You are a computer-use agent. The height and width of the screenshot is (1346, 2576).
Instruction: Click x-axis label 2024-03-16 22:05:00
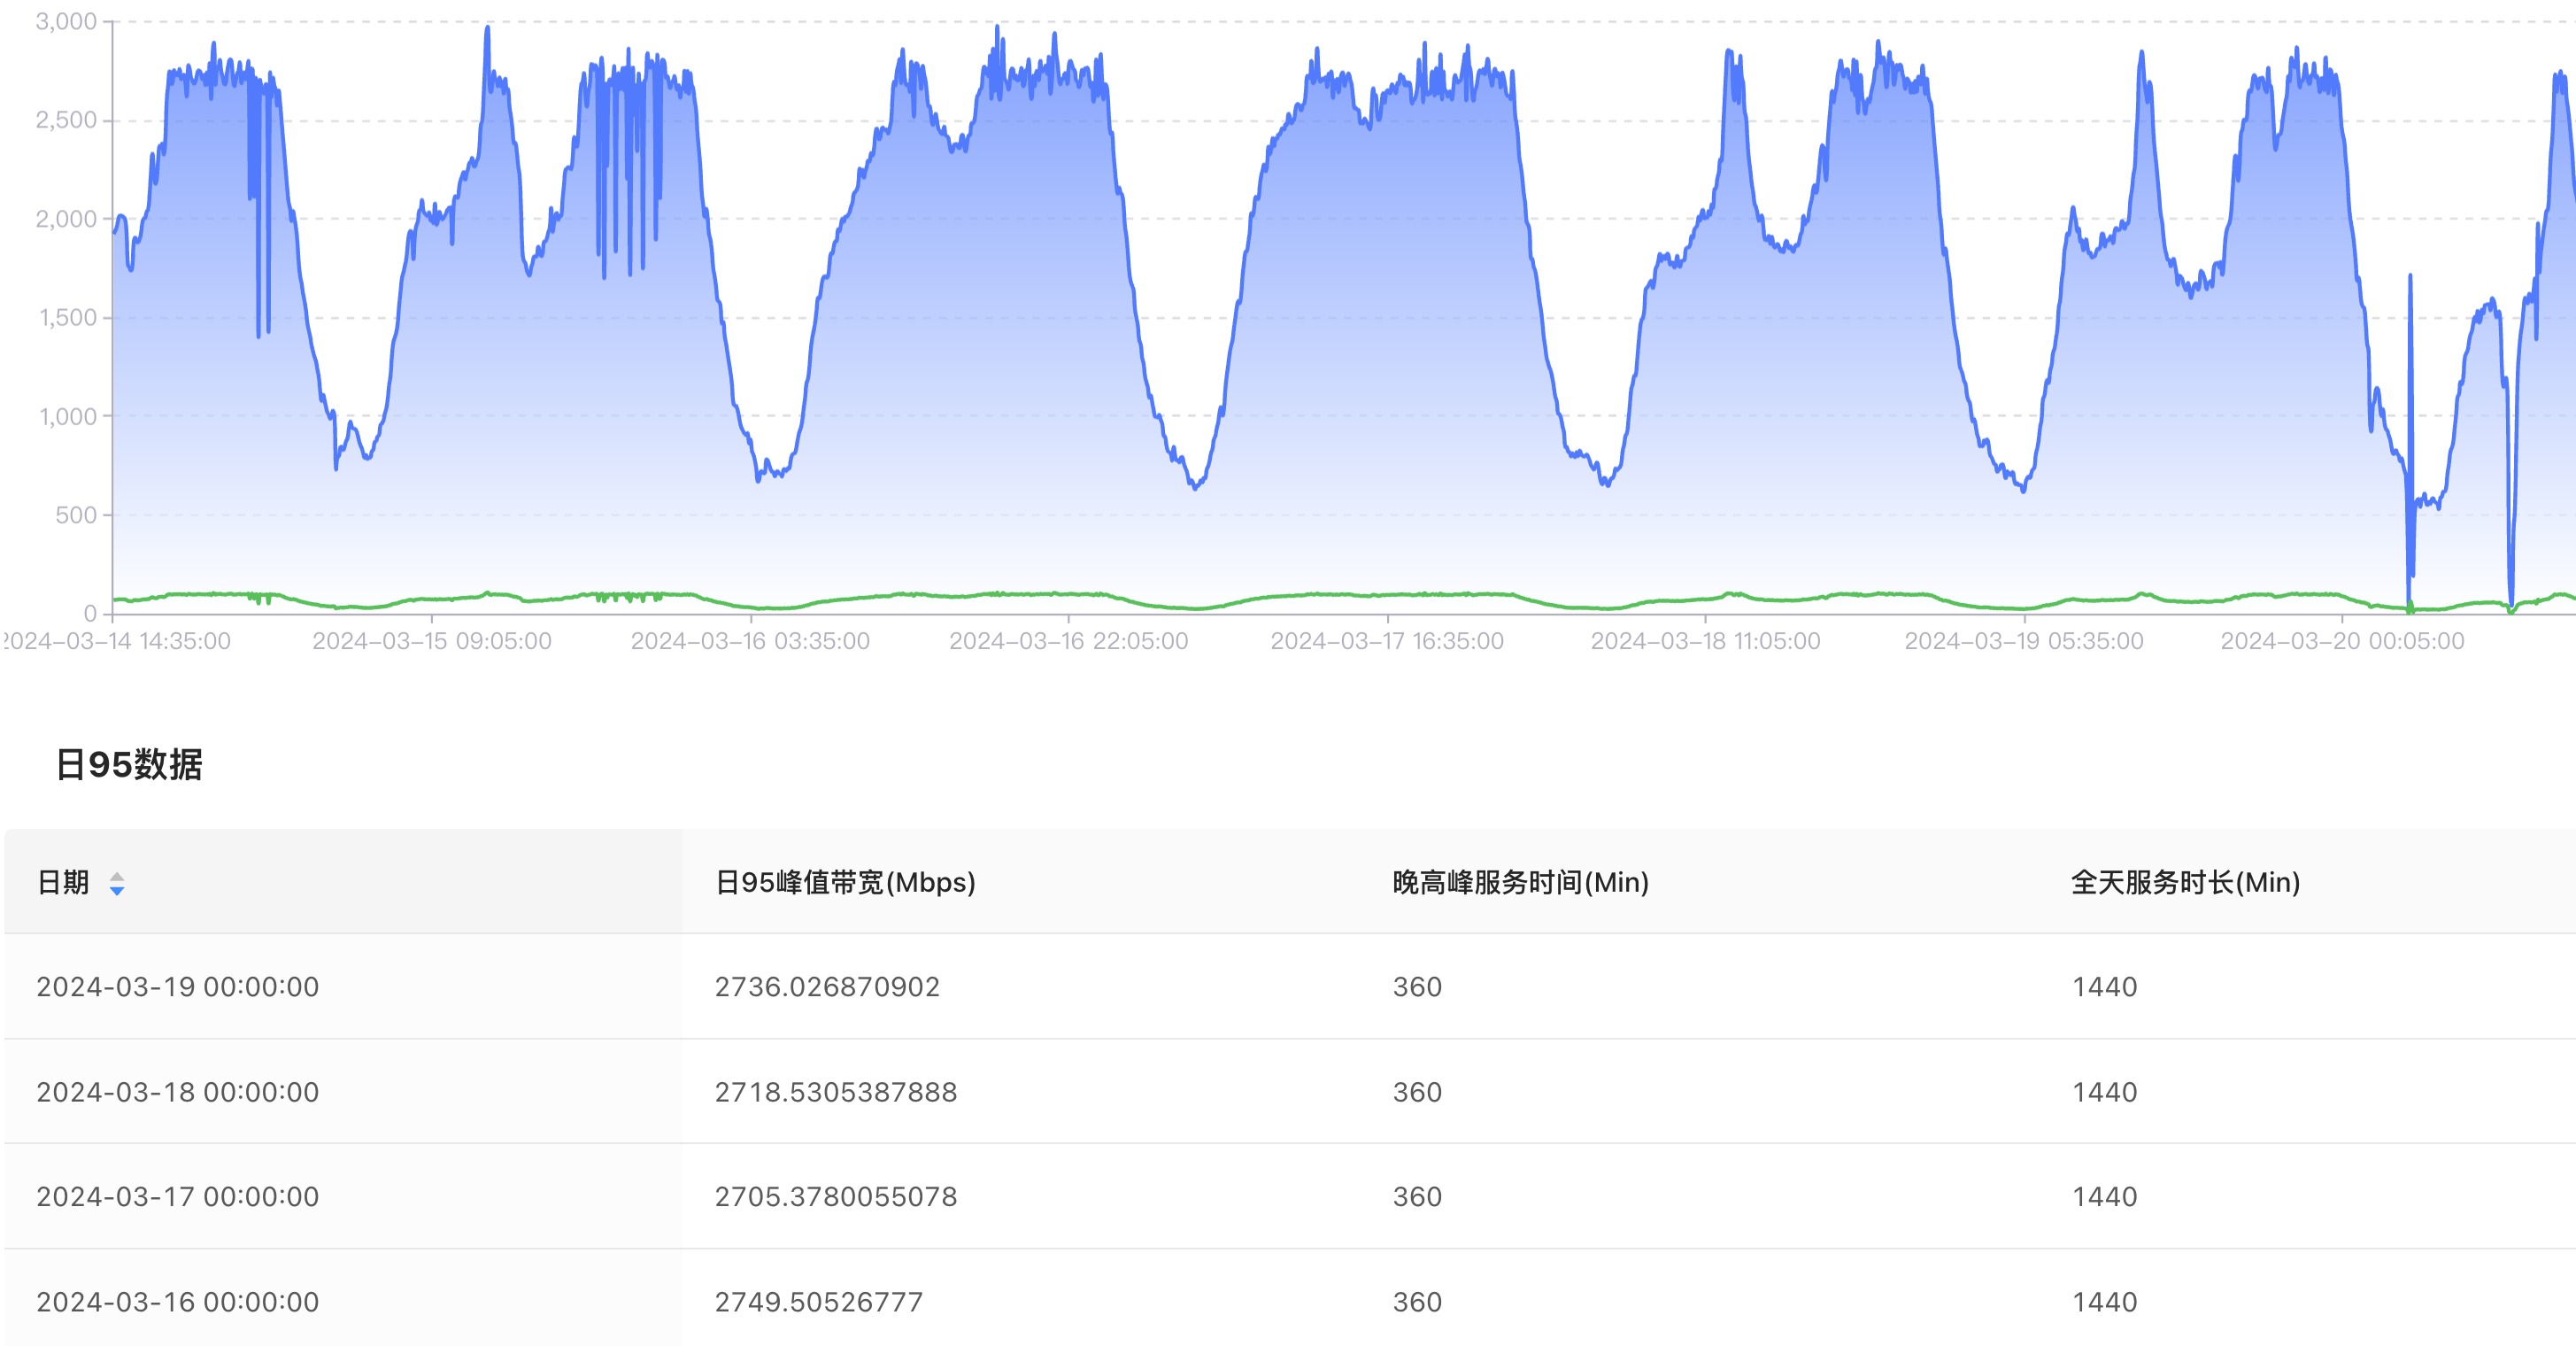[1069, 641]
